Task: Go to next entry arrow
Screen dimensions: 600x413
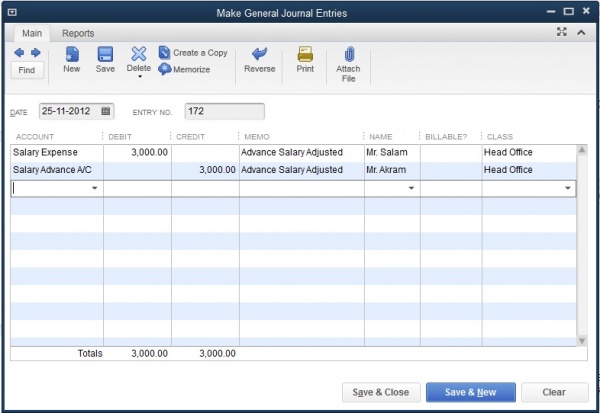Action: click(x=35, y=52)
